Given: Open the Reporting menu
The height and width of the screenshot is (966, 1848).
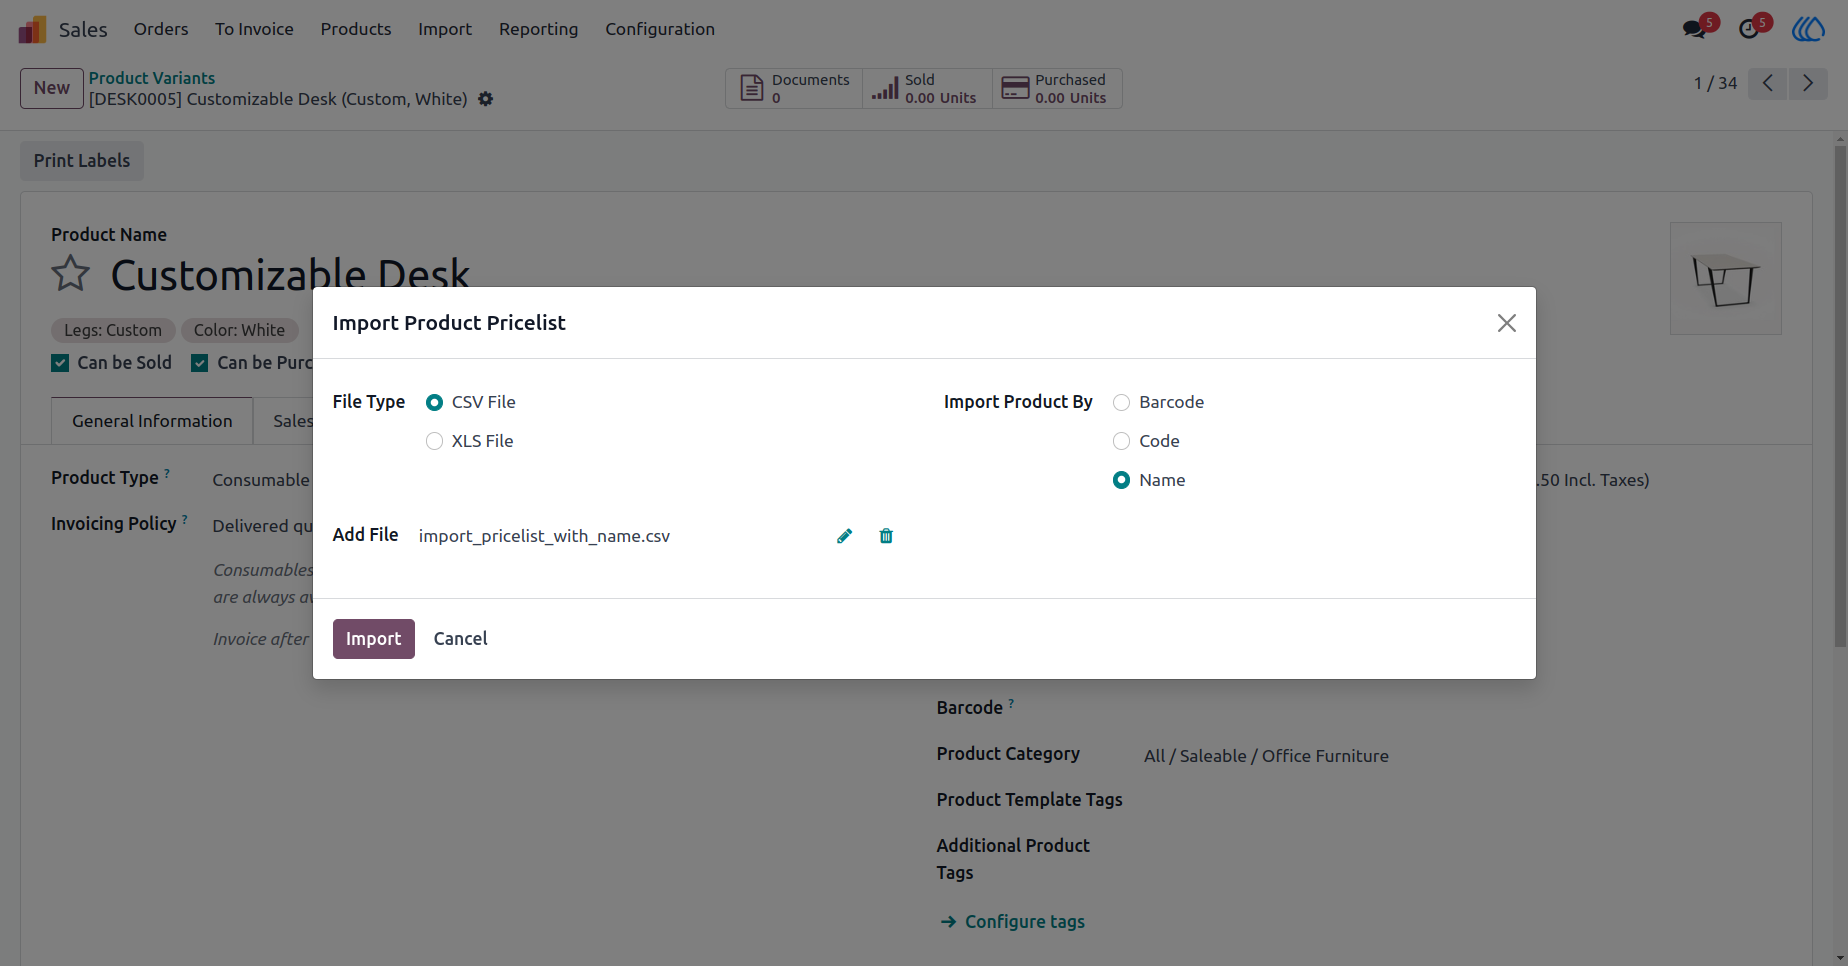Looking at the screenshot, I should (538, 29).
